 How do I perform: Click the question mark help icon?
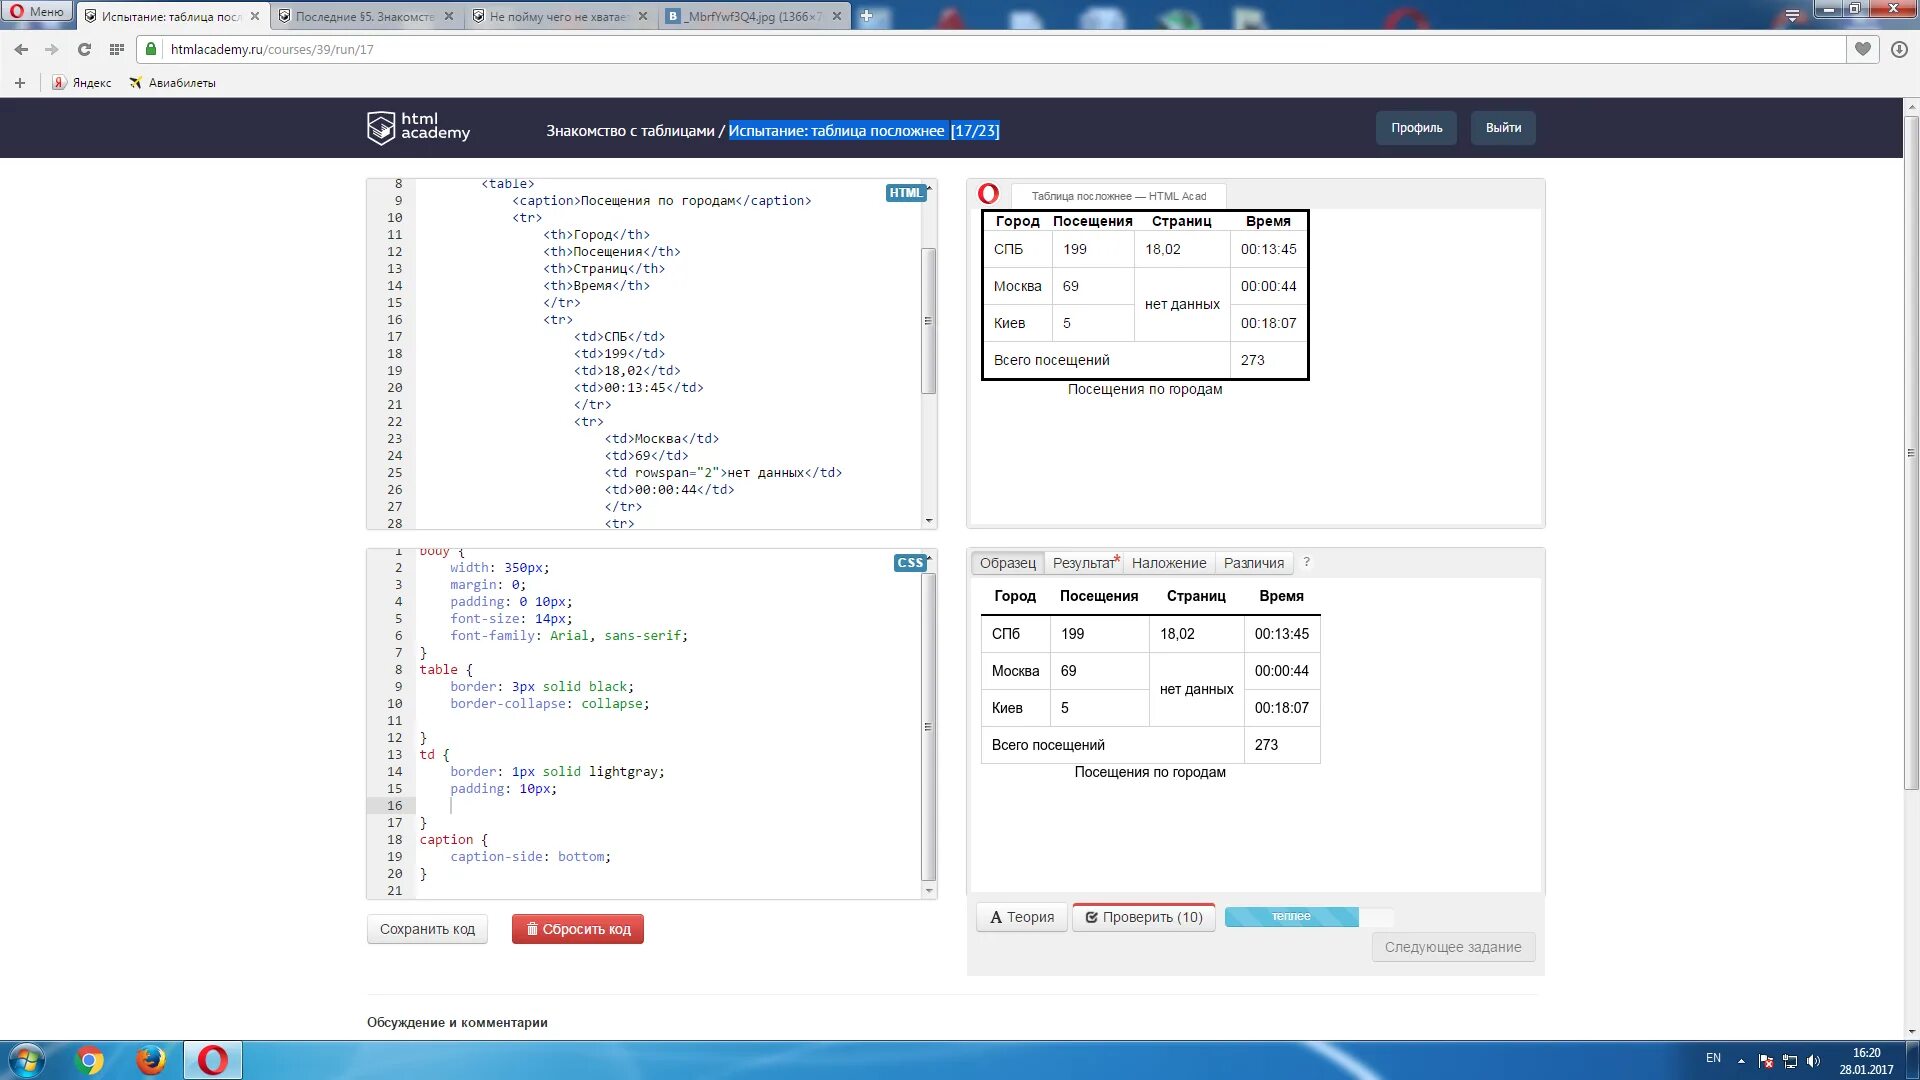1306,563
